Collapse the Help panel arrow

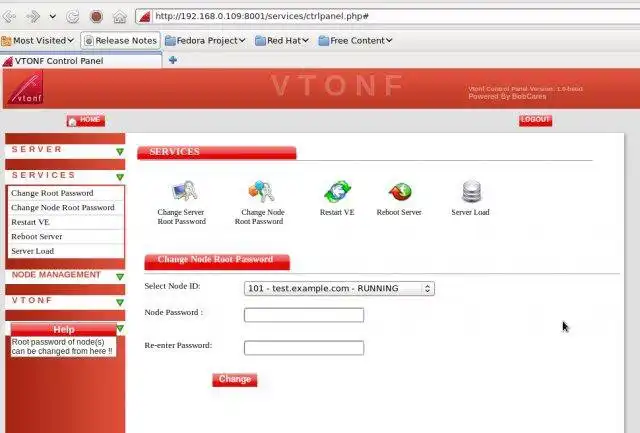(x=120, y=329)
